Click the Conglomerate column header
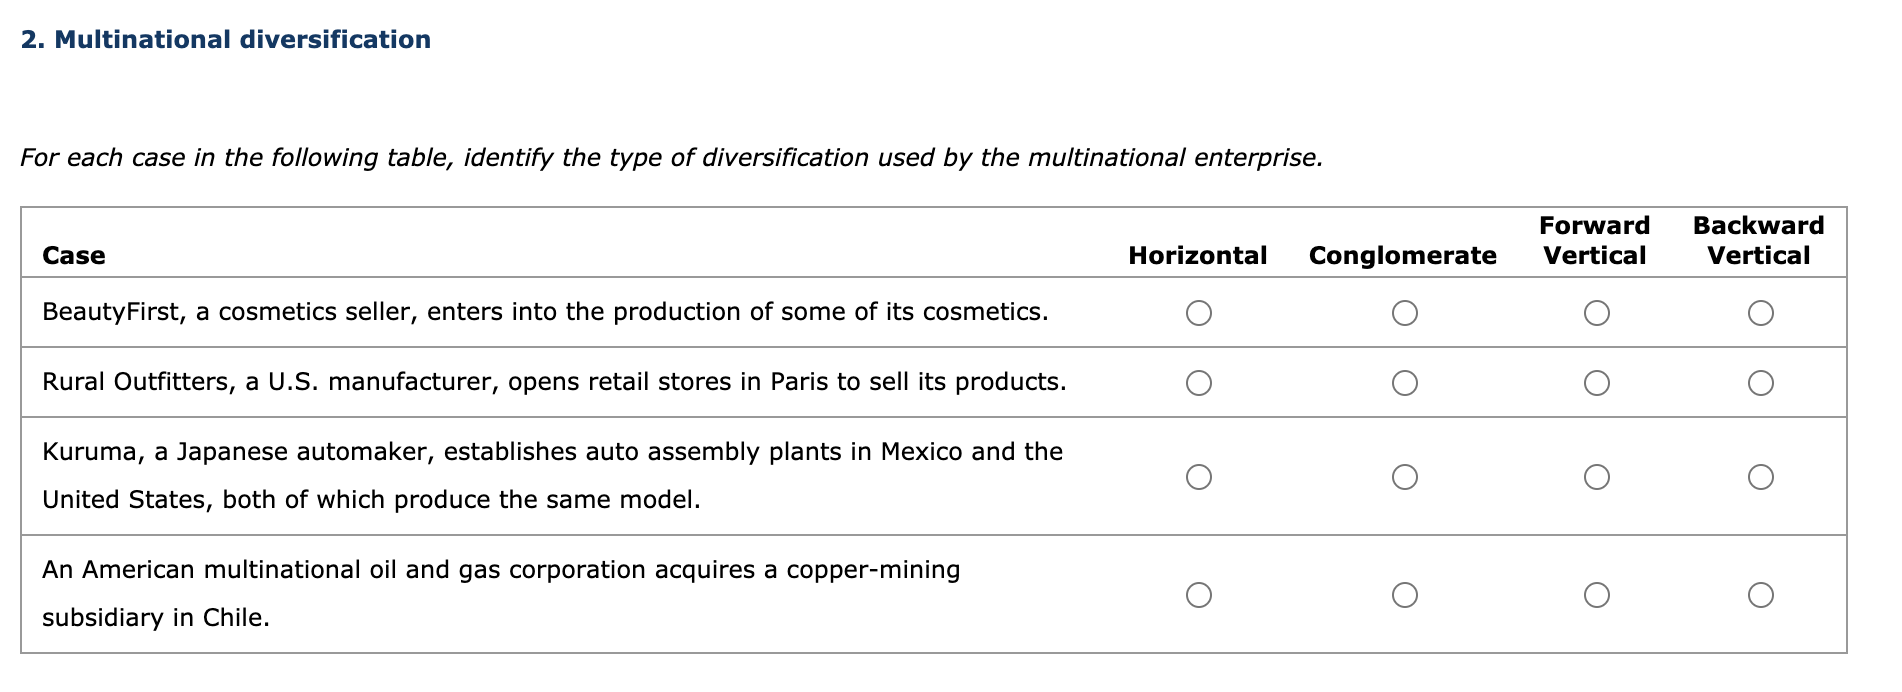The image size is (1902, 692). [1403, 255]
